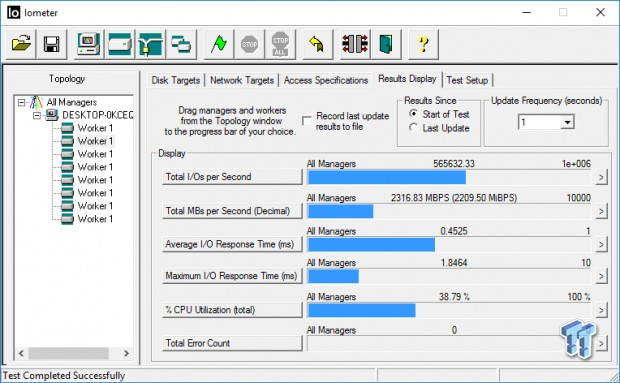The image size is (620, 383).
Task: Stop the current test
Action: 250,44
